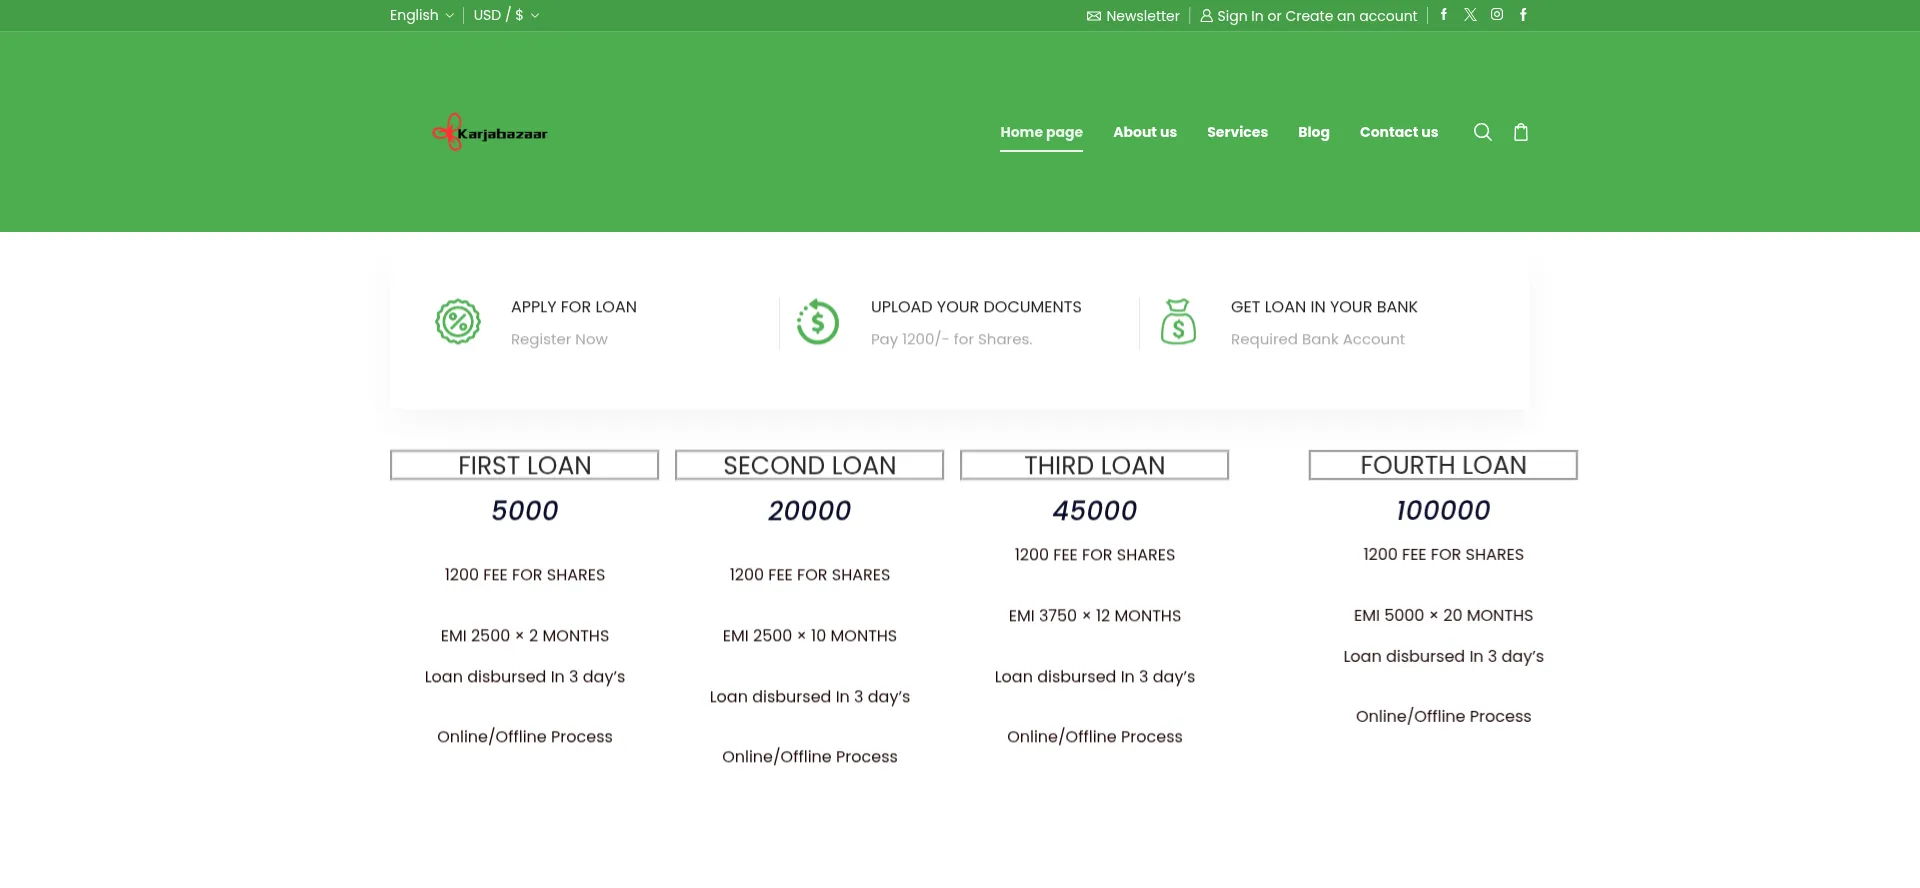Viewport: 1920px width, 888px height.
Task: Click the X (Twitter) social icon
Action: (1470, 15)
